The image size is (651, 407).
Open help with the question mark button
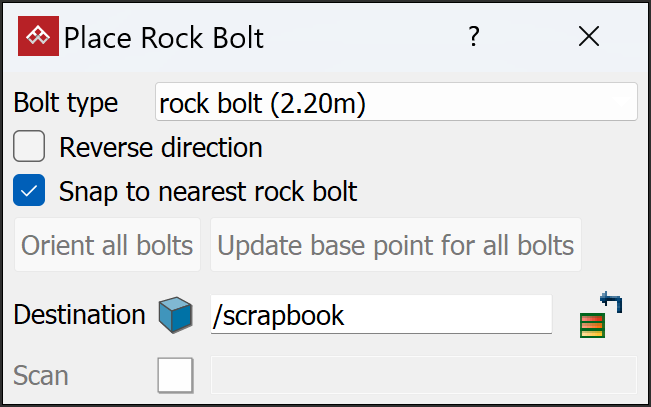pyautogui.click(x=474, y=37)
